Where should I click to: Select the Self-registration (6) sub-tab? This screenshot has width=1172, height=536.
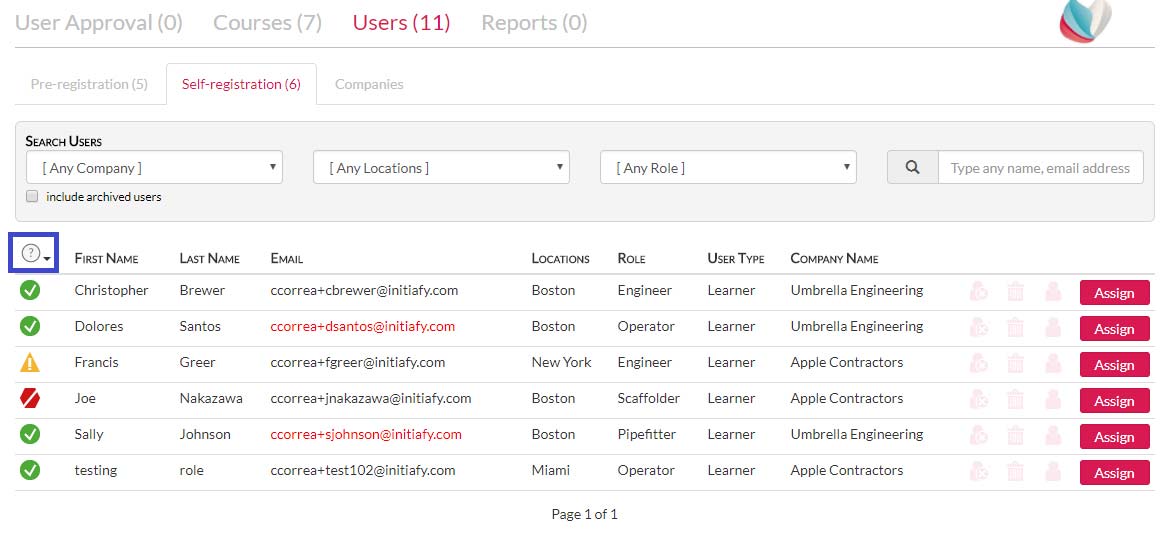point(241,84)
